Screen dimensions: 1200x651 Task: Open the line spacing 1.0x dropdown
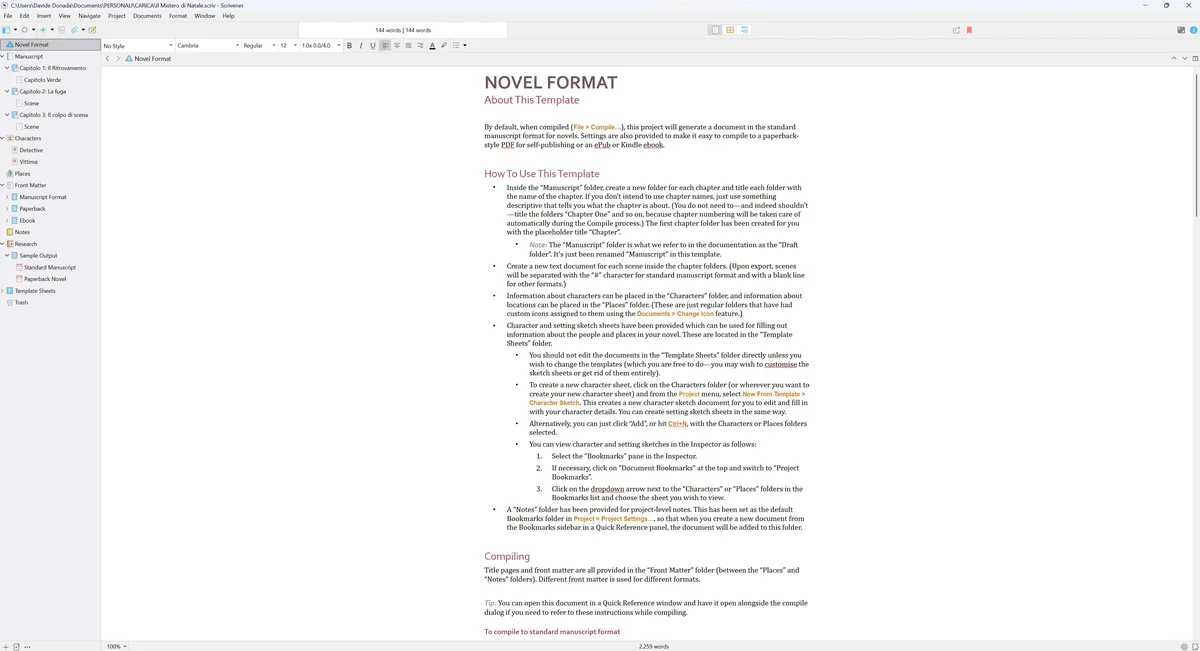pyautogui.click(x=321, y=45)
